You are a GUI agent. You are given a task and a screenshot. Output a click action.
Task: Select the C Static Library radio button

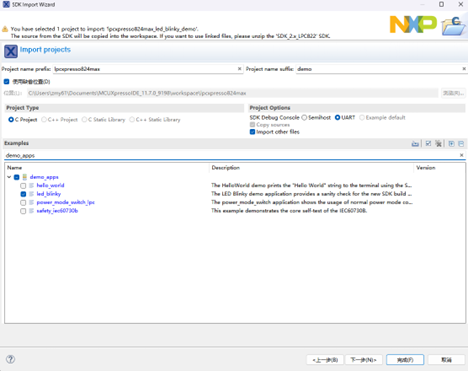84,119
